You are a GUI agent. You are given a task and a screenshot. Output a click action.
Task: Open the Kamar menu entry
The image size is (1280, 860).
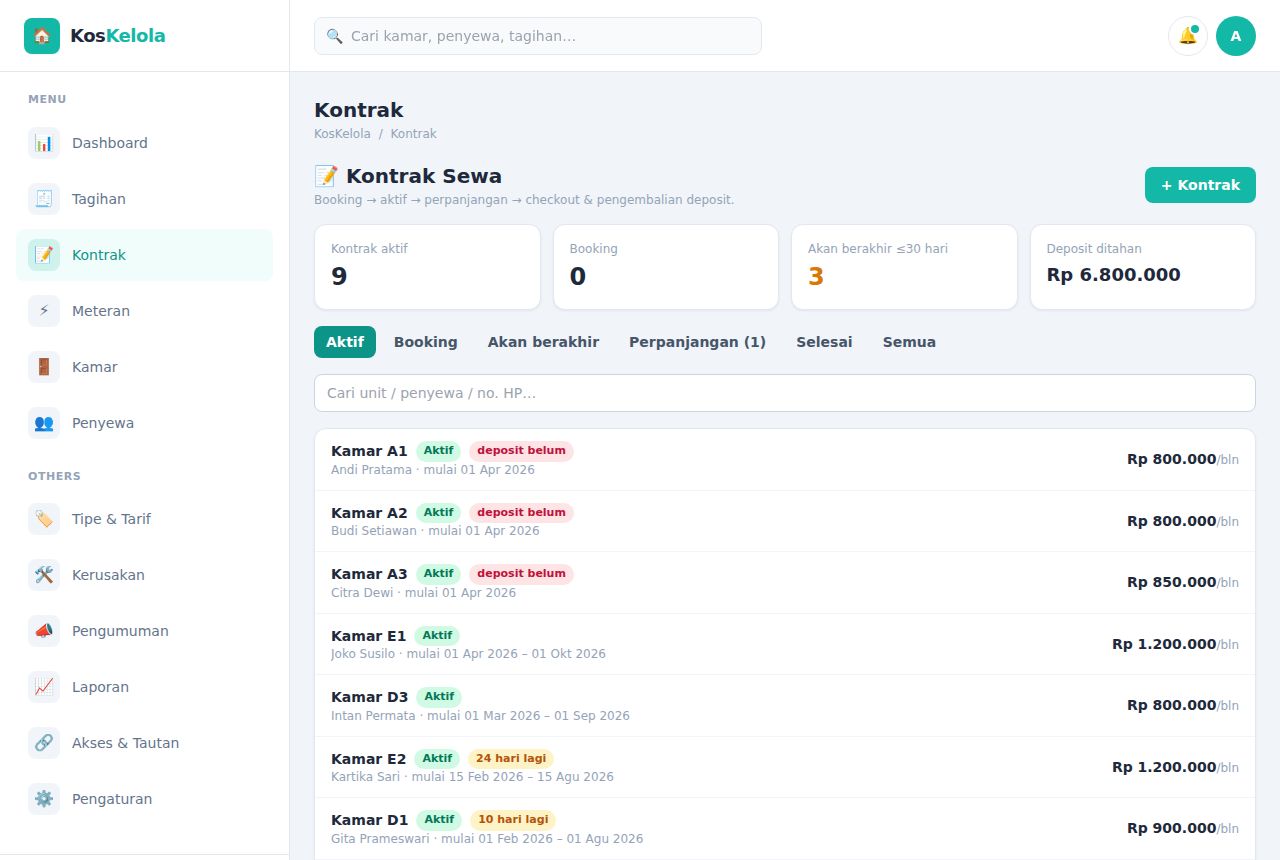144,367
